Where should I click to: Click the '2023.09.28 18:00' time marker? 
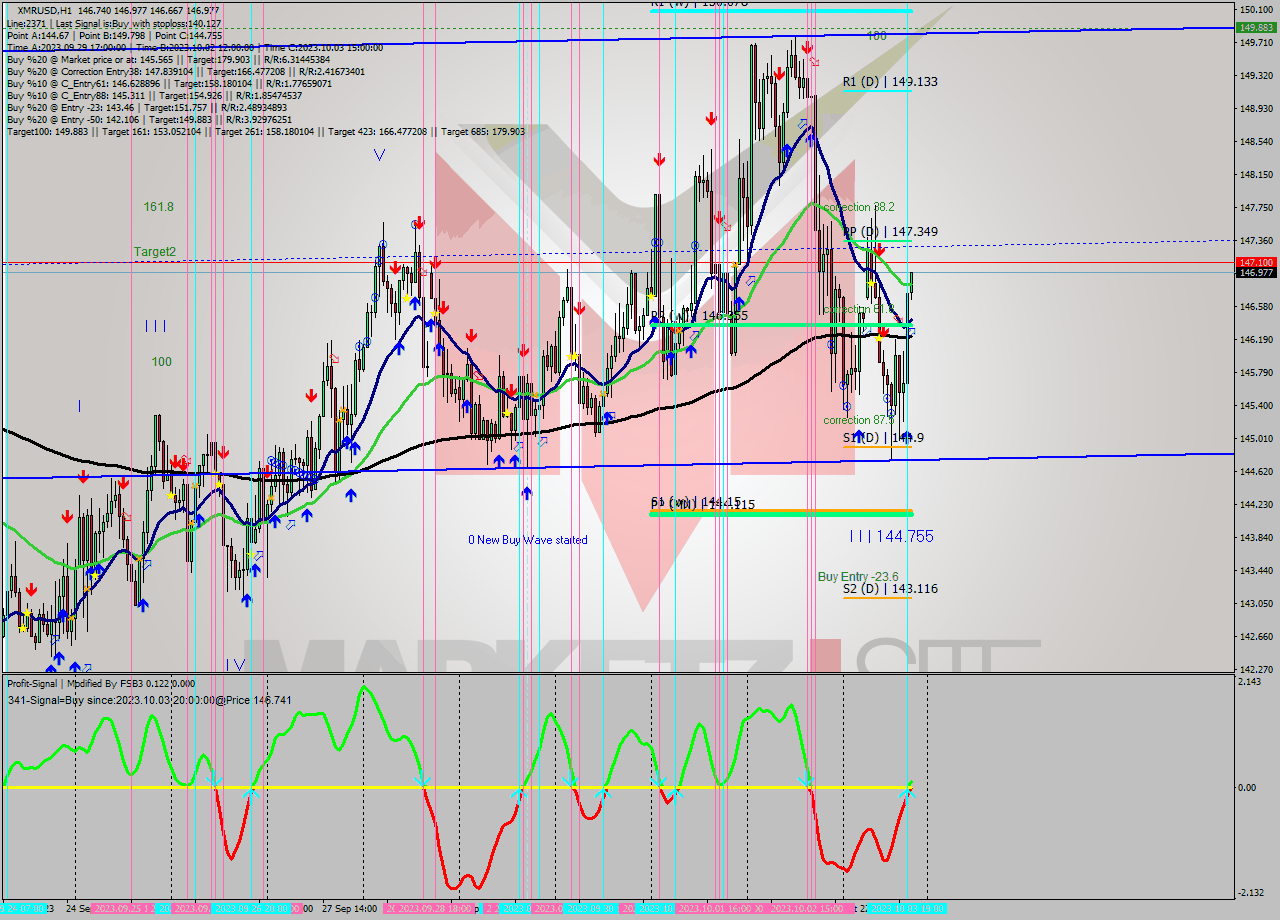tap(434, 909)
